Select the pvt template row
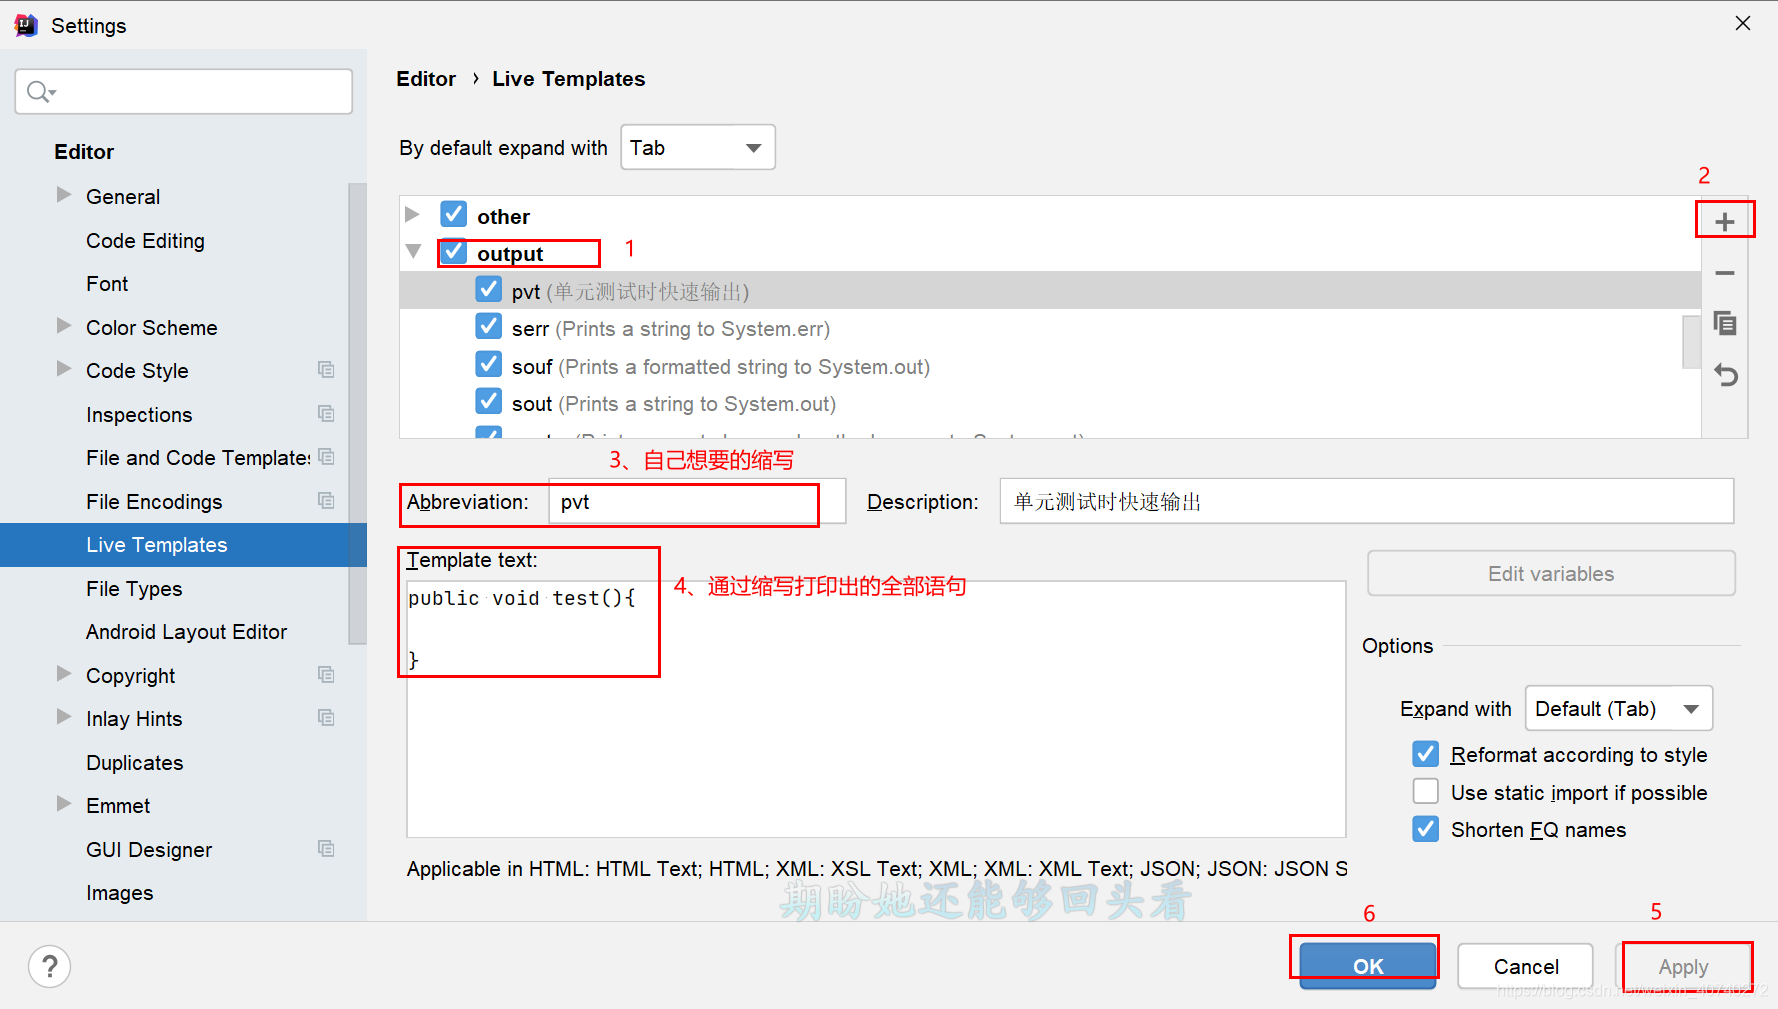The width and height of the screenshot is (1778, 1009). (x=1050, y=291)
